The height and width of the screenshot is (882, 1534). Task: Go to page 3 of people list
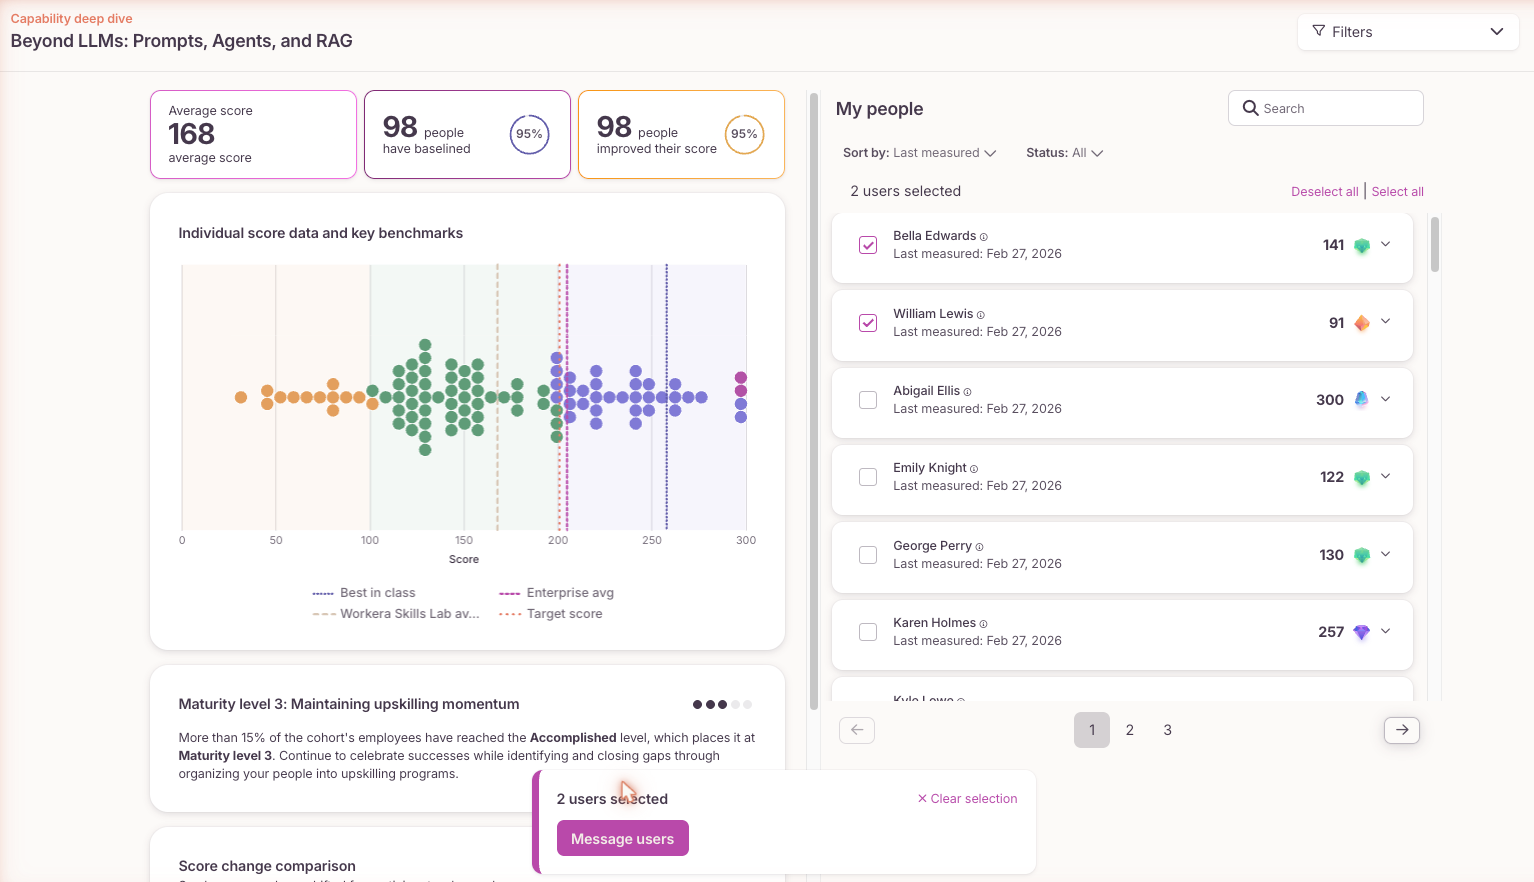coord(1167,730)
